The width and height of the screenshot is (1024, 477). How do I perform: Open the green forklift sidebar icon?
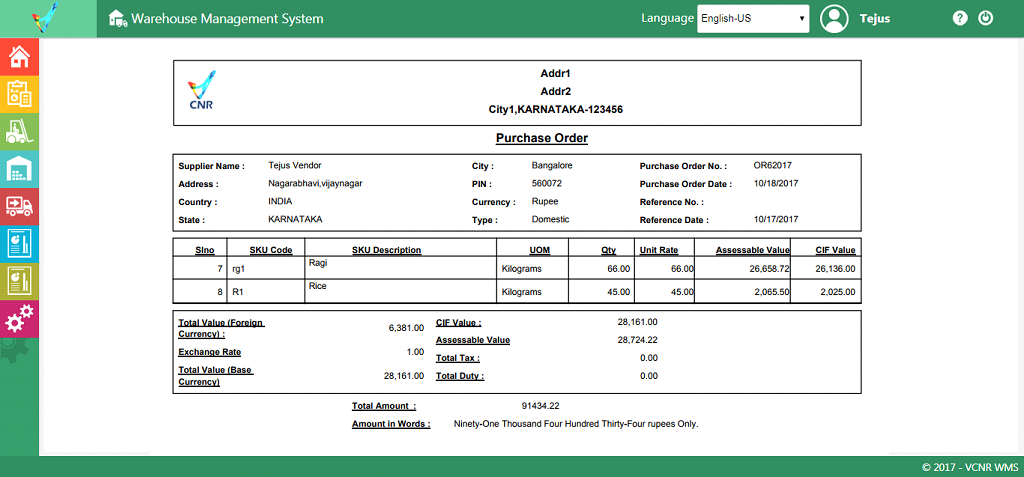pyautogui.click(x=19, y=132)
